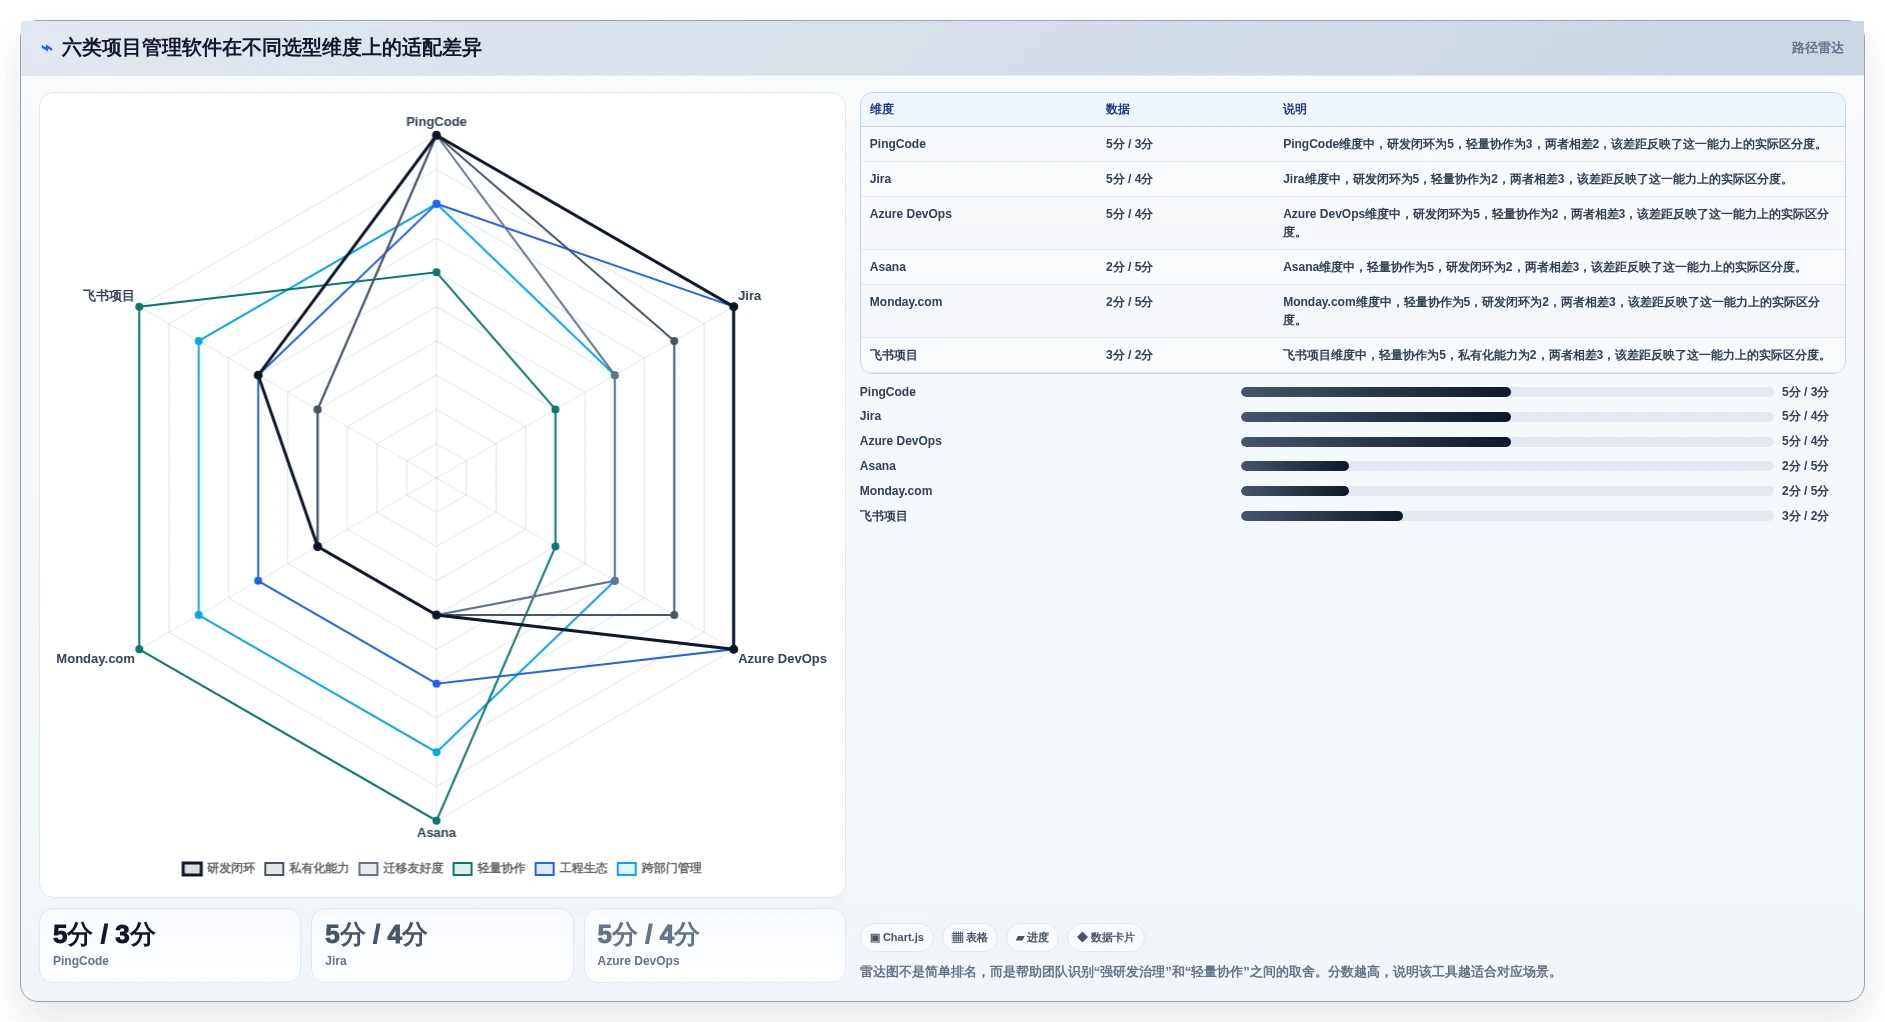1885x1022 pixels.
Task: Select the Jira row in the table
Action: [x=1352, y=179]
